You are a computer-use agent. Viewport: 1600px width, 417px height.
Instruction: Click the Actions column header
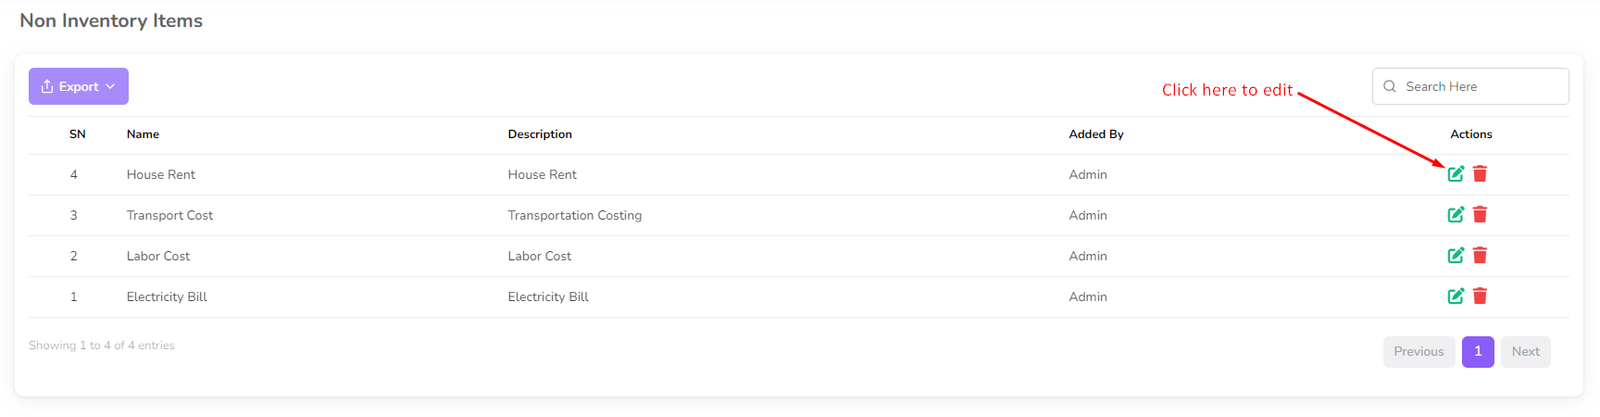tap(1470, 134)
